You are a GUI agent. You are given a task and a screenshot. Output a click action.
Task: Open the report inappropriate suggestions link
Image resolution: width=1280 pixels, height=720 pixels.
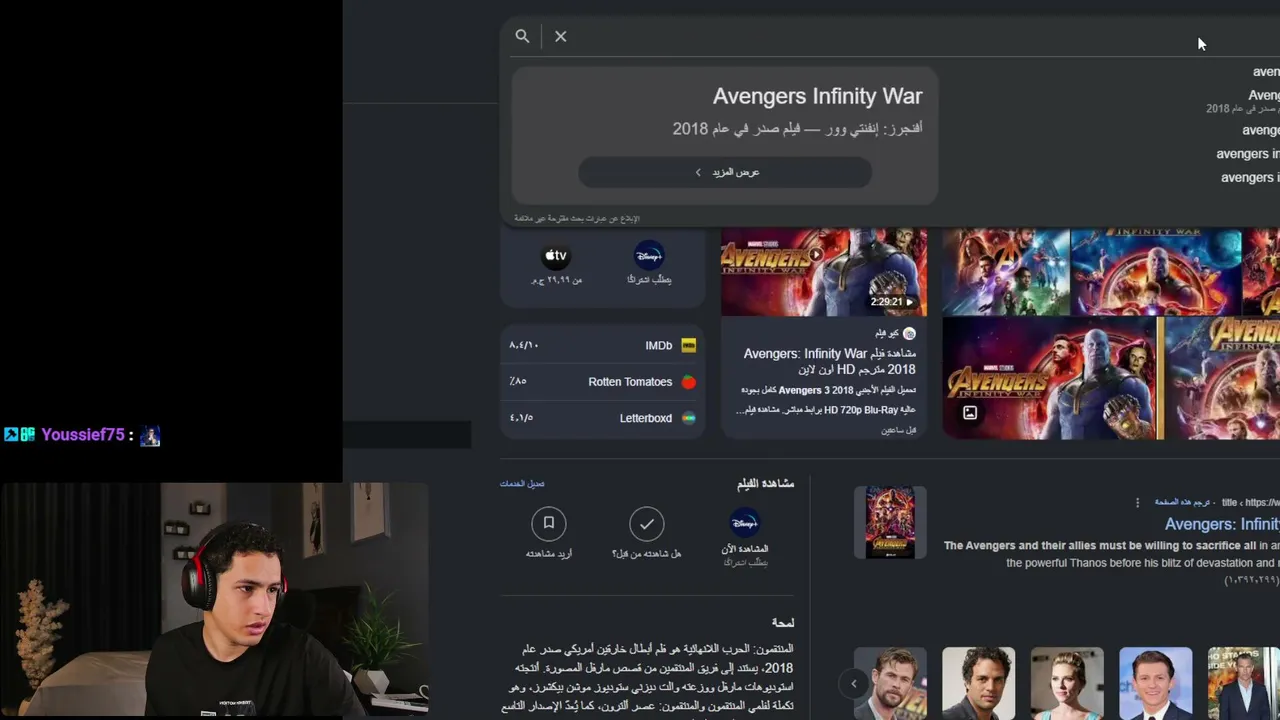click(577, 218)
